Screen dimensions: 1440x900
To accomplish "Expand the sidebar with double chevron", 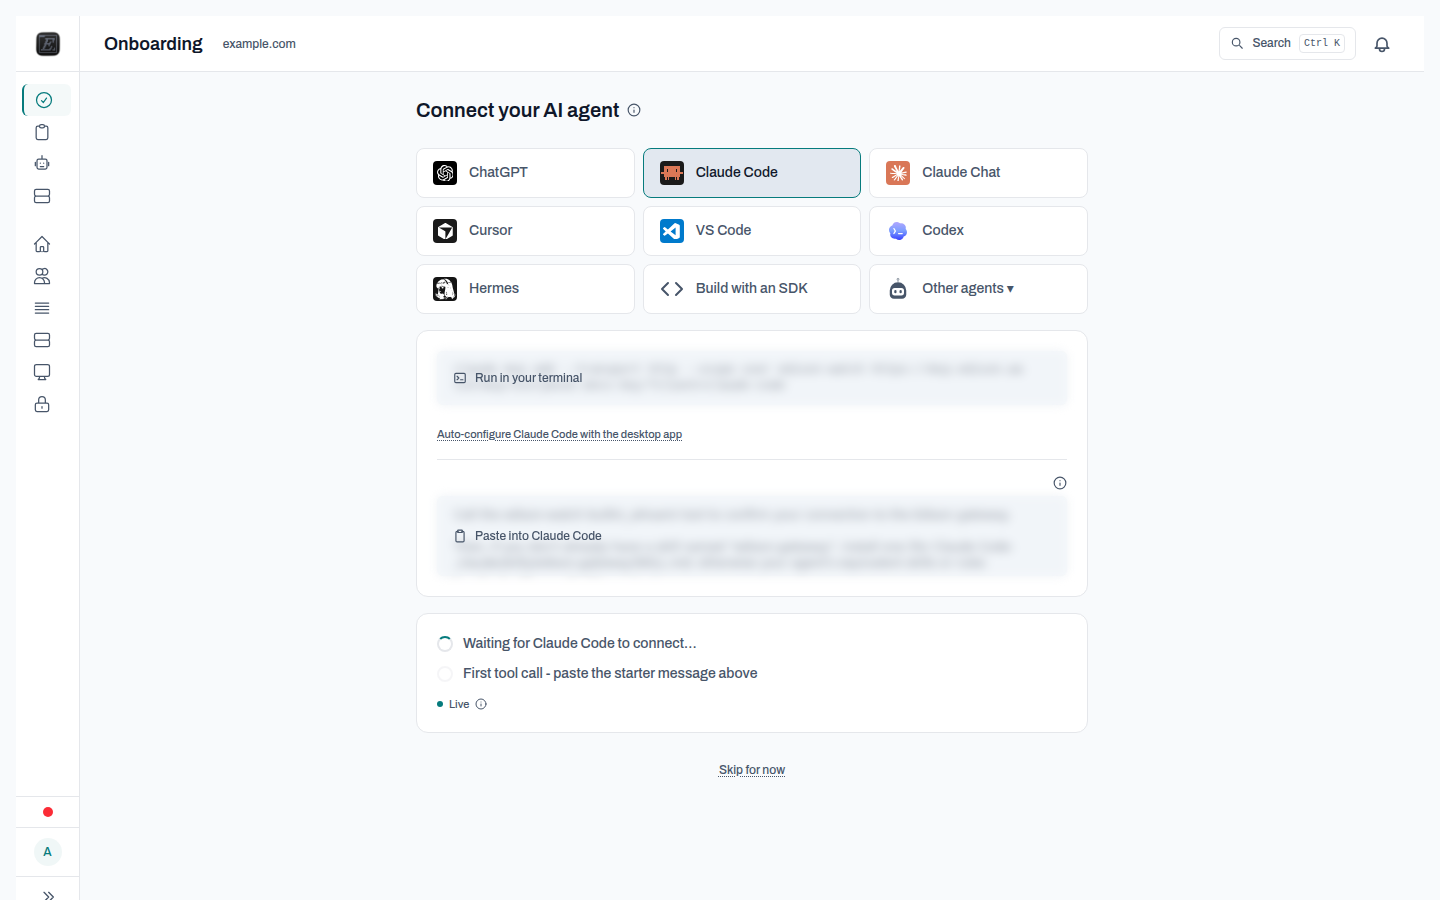I will (48, 895).
